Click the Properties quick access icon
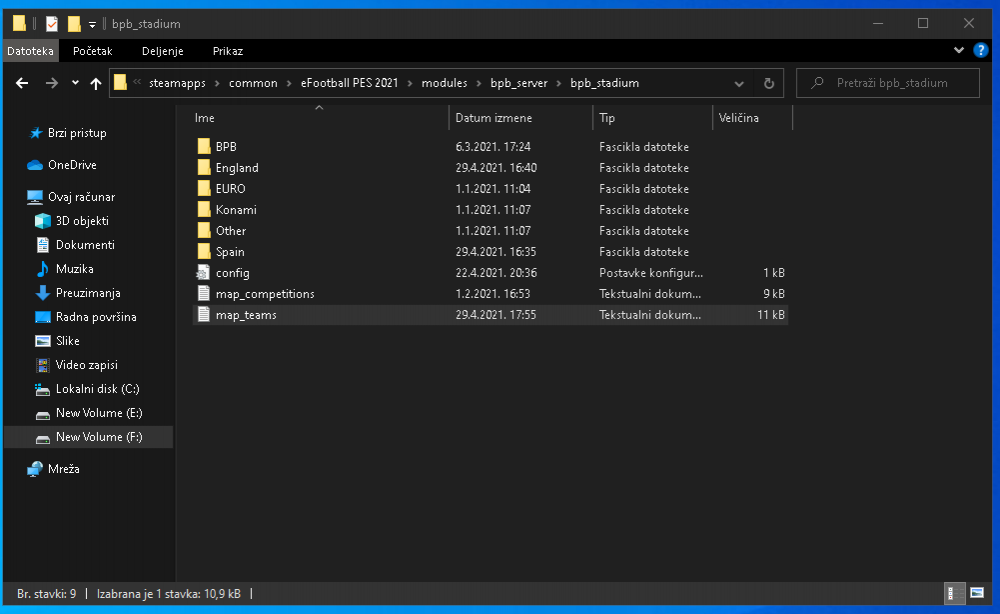 click(52, 23)
